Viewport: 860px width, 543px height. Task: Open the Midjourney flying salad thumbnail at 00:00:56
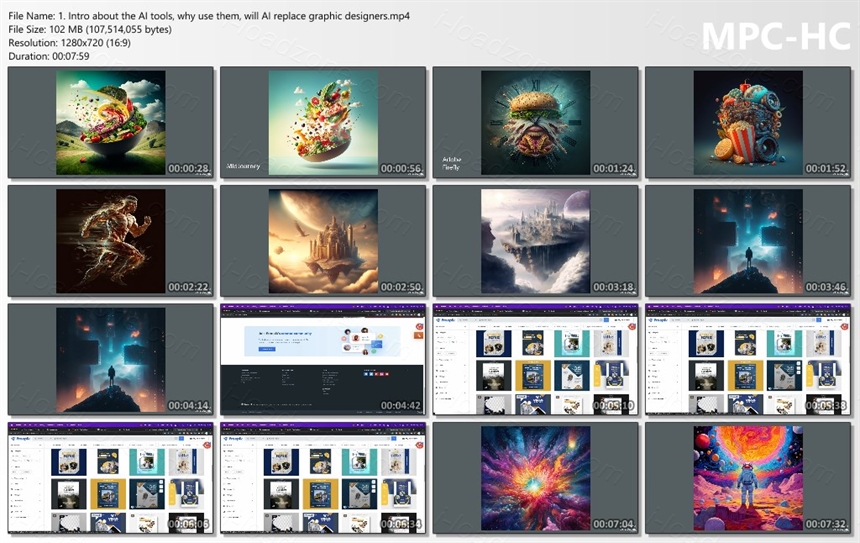pyautogui.click(x=323, y=122)
